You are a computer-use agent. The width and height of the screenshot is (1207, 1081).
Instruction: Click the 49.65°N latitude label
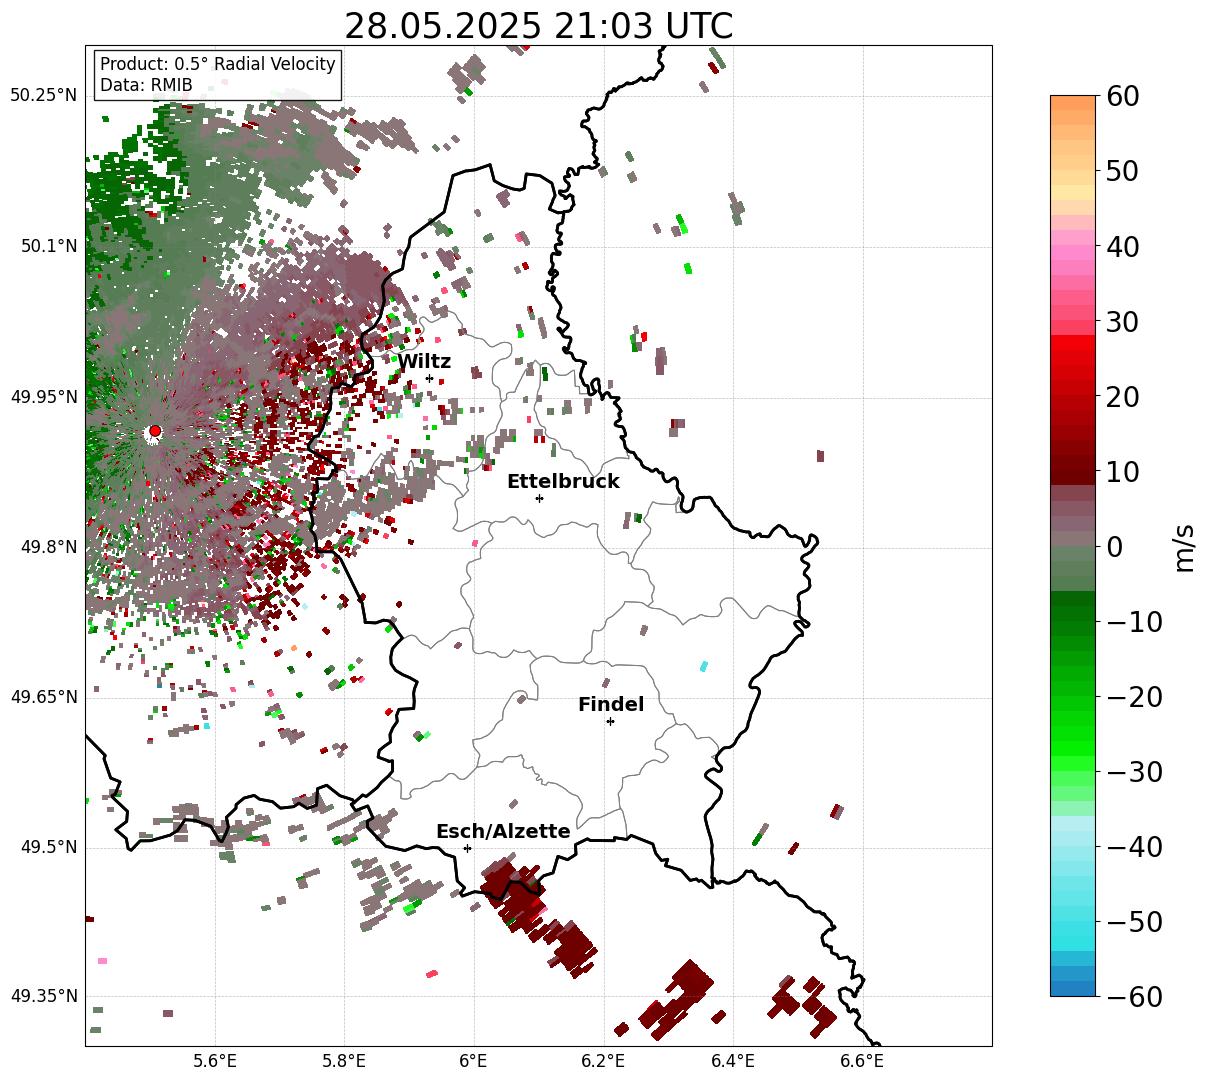tap(43, 697)
